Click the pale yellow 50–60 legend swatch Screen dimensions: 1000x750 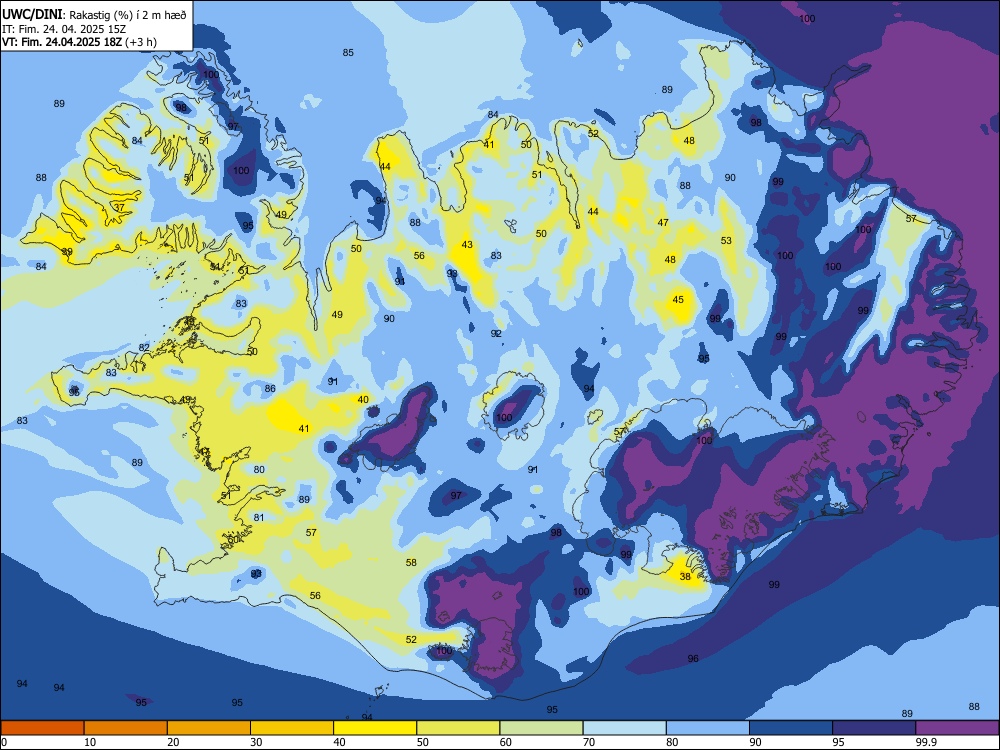[x=458, y=728]
